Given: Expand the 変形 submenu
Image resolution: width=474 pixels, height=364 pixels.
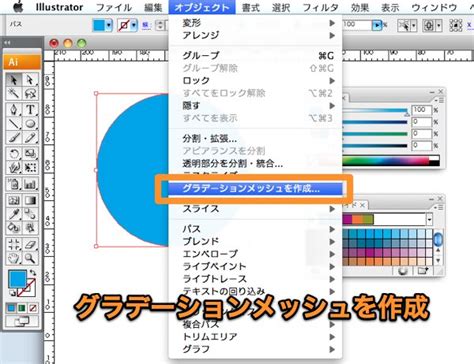Looking at the screenshot, I should click(x=255, y=23).
